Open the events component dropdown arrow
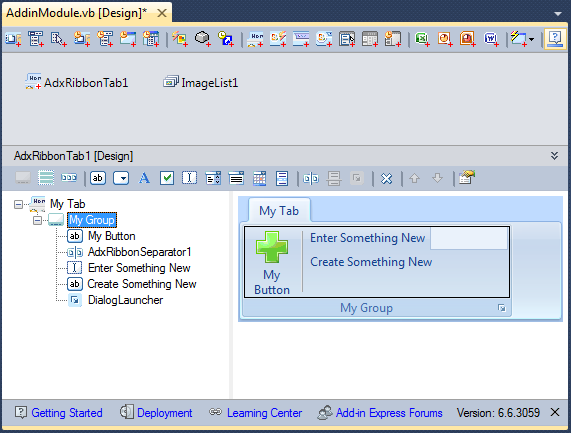This screenshot has width=571, height=433. 532,39
